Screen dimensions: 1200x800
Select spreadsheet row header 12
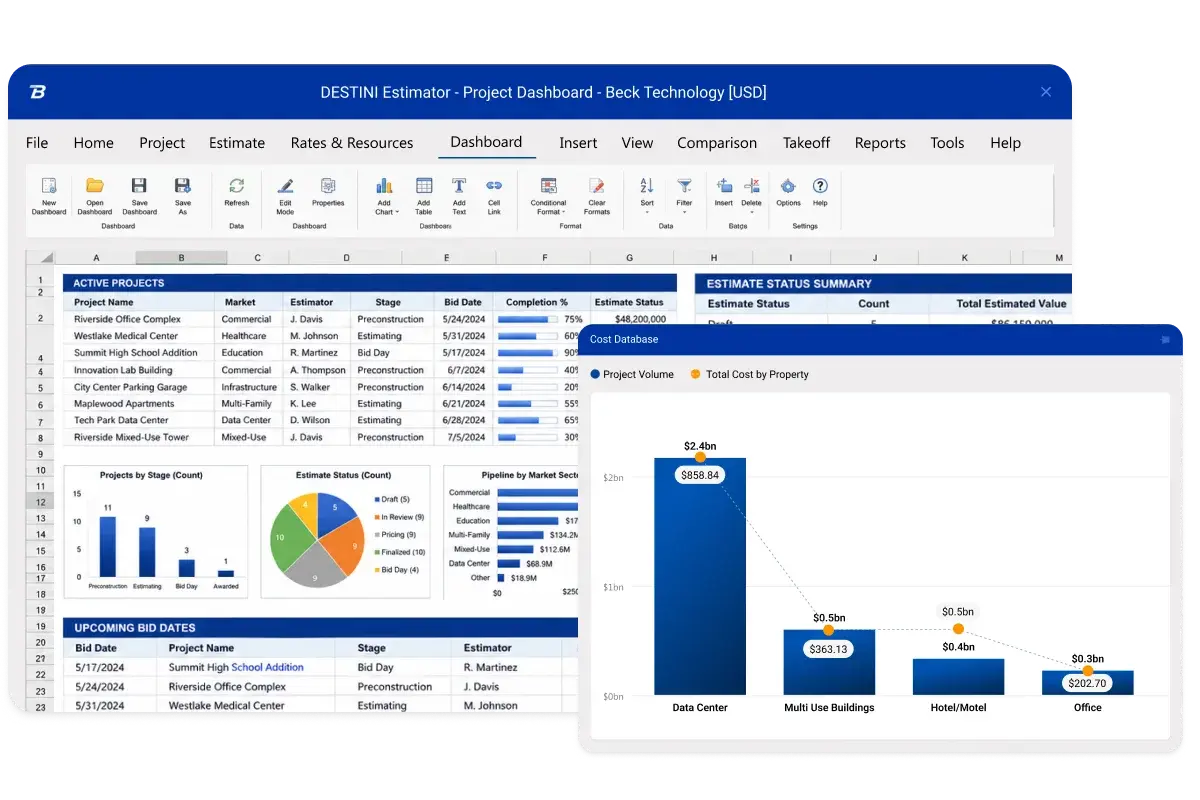(x=41, y=502)
